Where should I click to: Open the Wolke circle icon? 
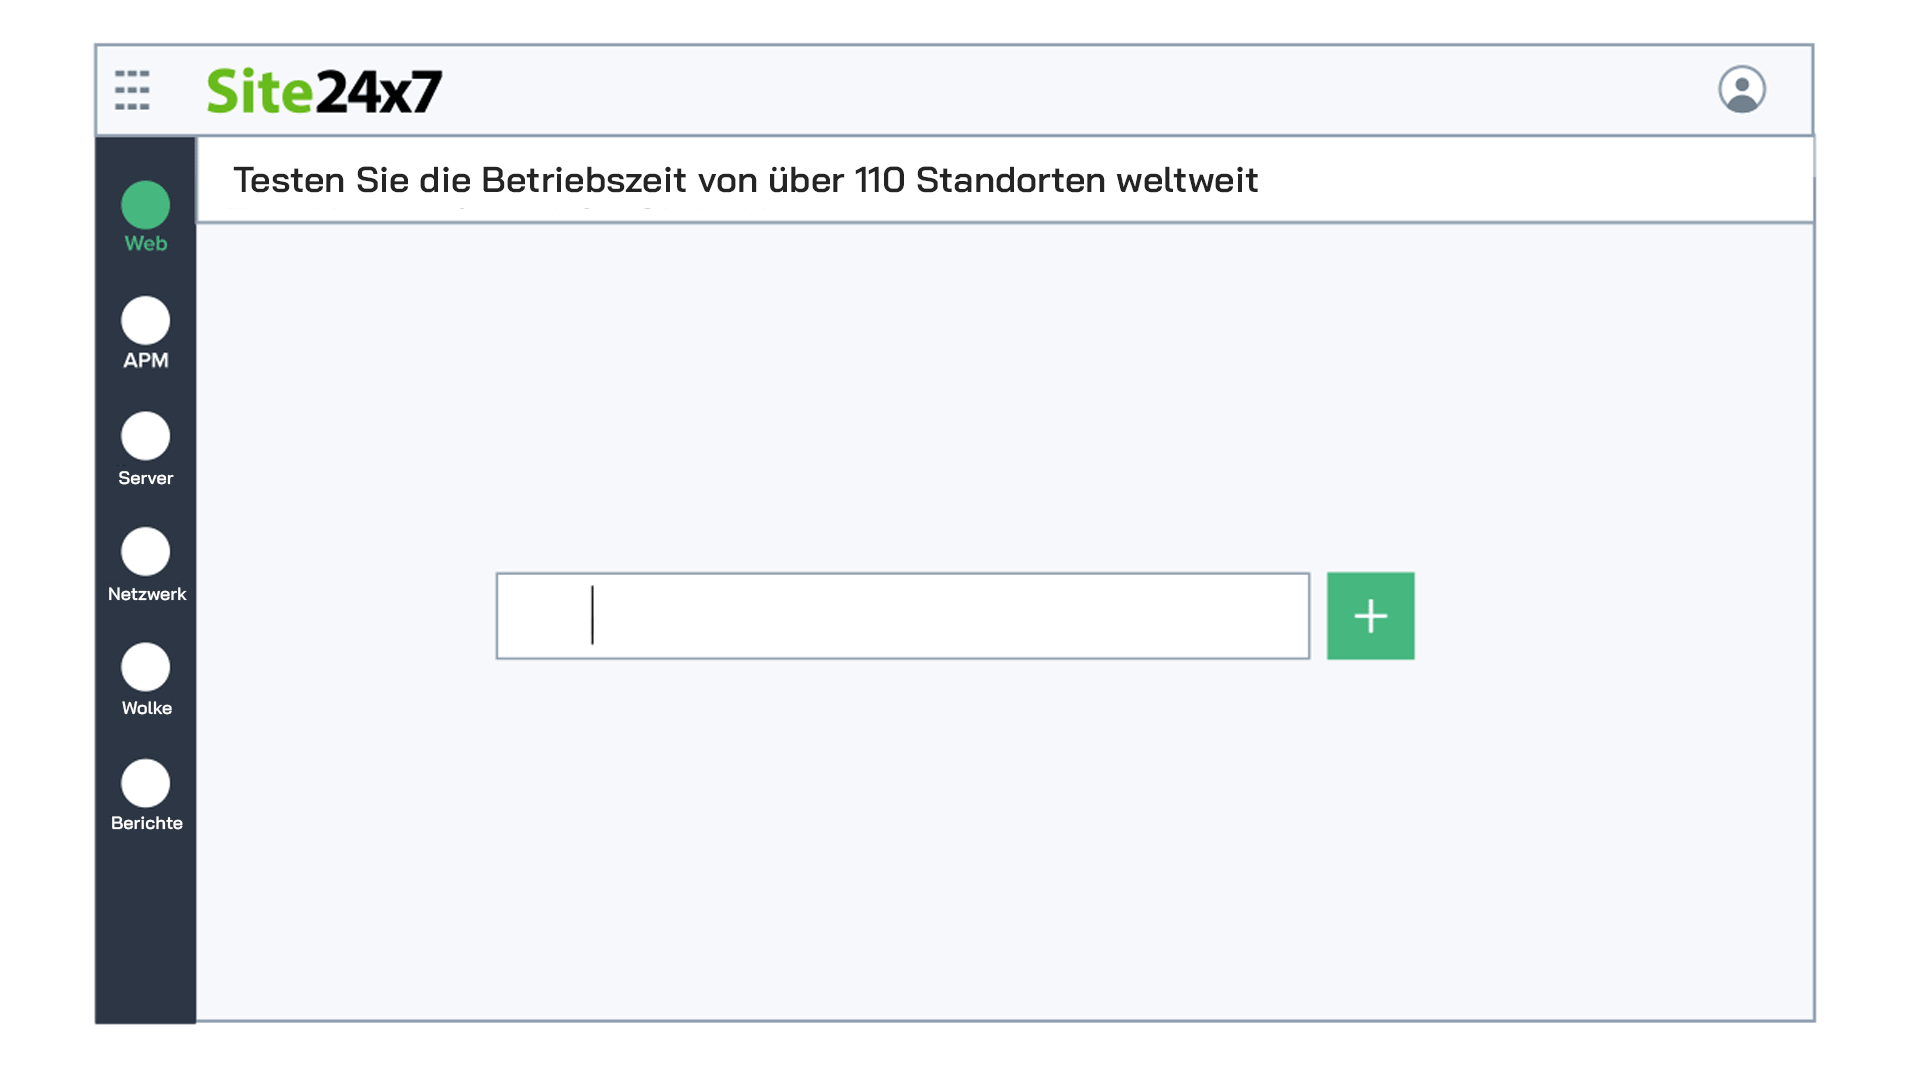coord(146,667)
